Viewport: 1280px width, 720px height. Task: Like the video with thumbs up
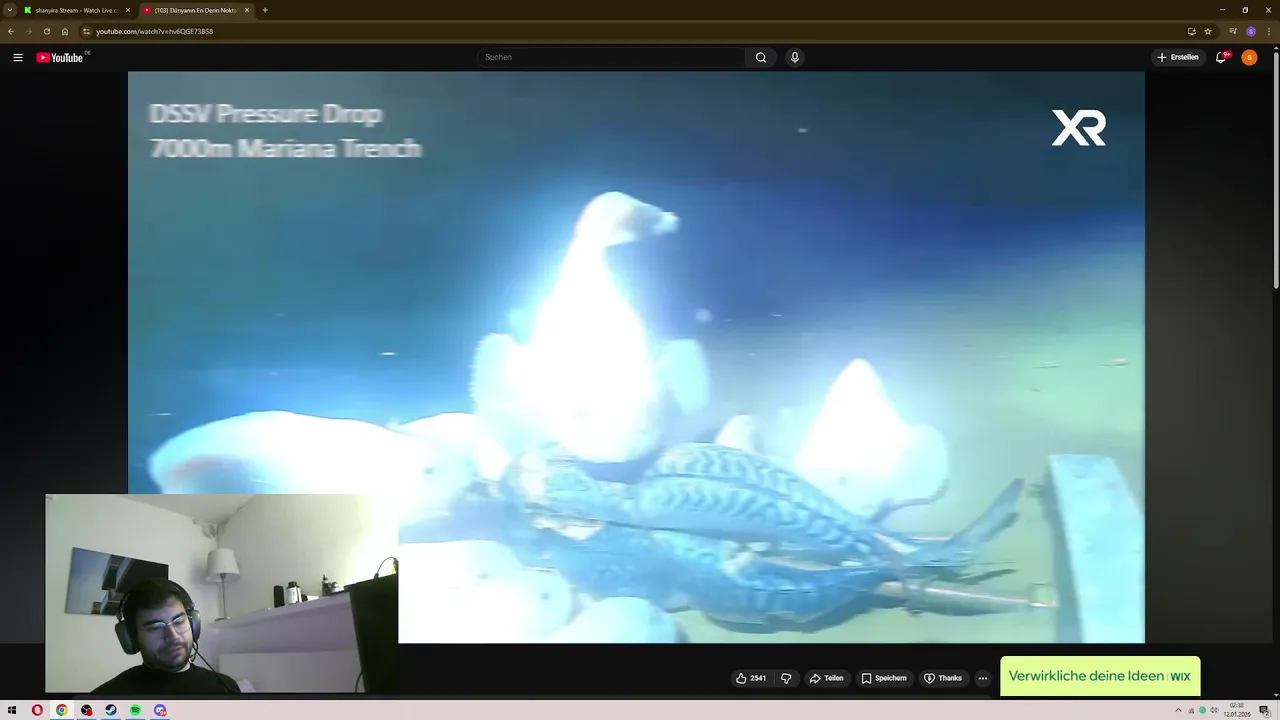click(x=751, y=678)
